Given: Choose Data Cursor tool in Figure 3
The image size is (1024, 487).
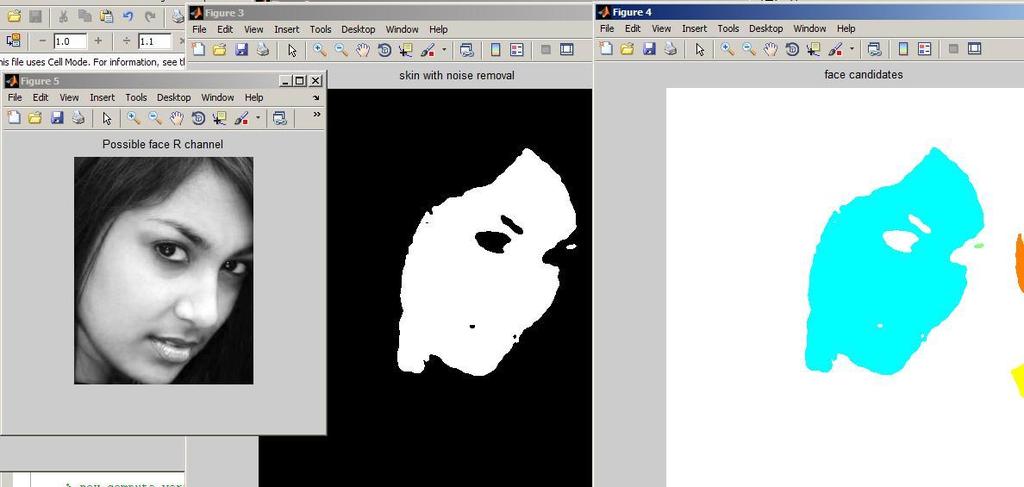Looking at the screenshot, I should click(406, 50).
